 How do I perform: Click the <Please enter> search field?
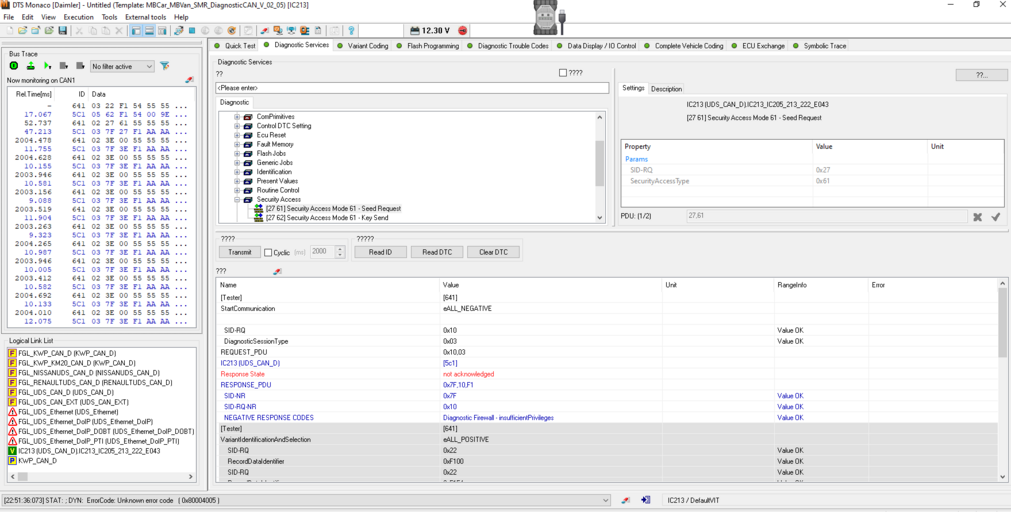[412, 88]
